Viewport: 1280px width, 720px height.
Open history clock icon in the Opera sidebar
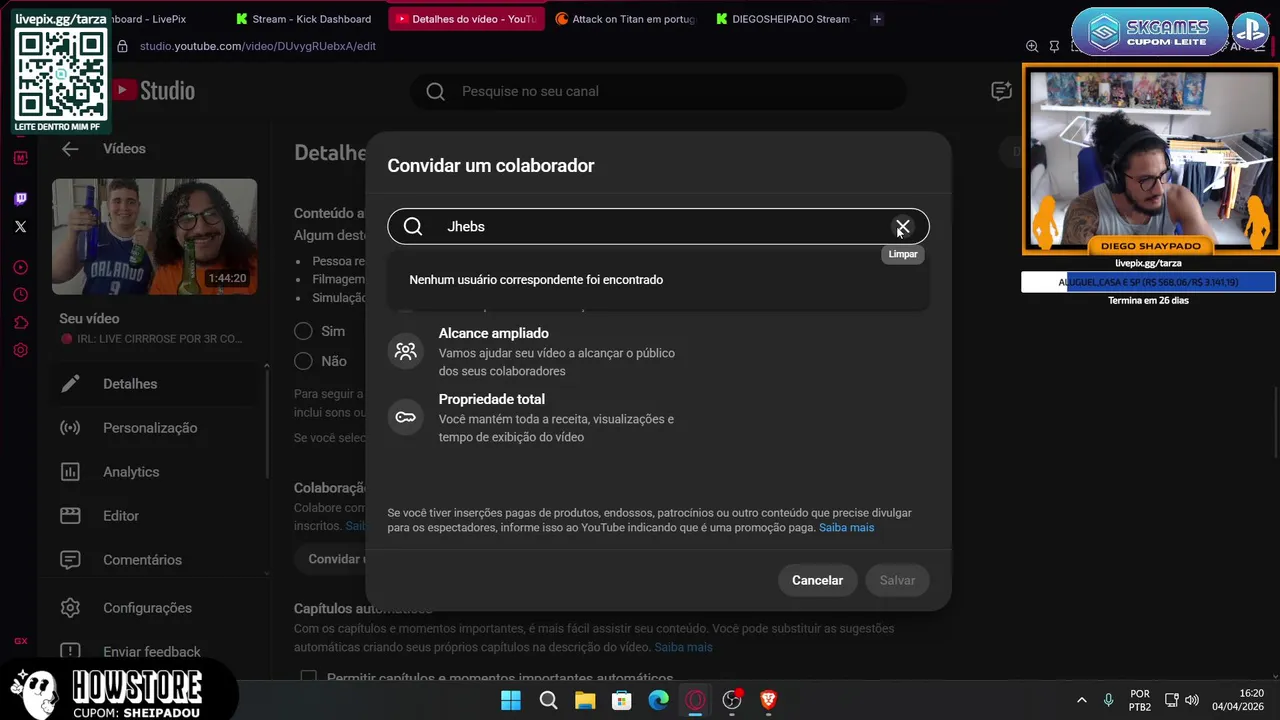20,295
